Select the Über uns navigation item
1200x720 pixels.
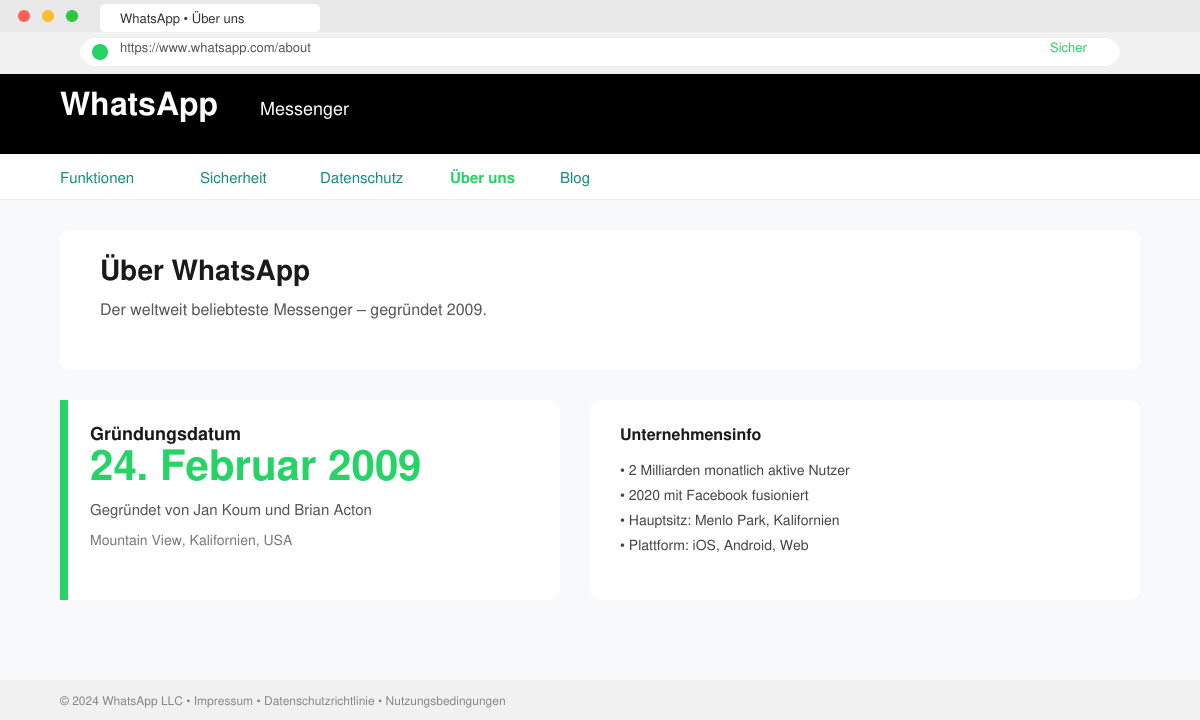[482, 178]
